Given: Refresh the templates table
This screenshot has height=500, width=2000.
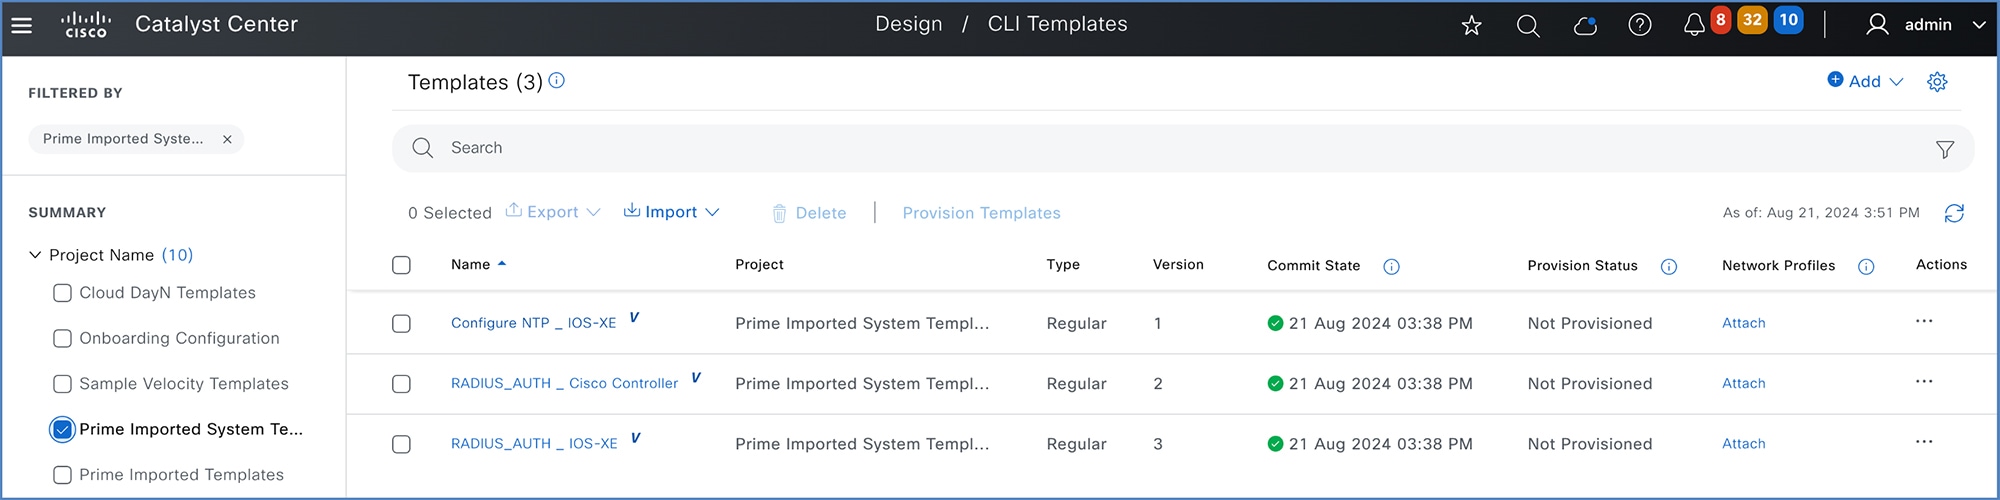Looking at the screenshot, I should click(1954, 213).
